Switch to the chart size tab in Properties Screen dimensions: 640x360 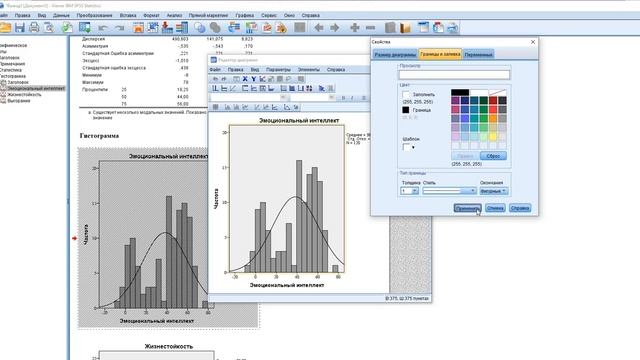click(395, 54)
